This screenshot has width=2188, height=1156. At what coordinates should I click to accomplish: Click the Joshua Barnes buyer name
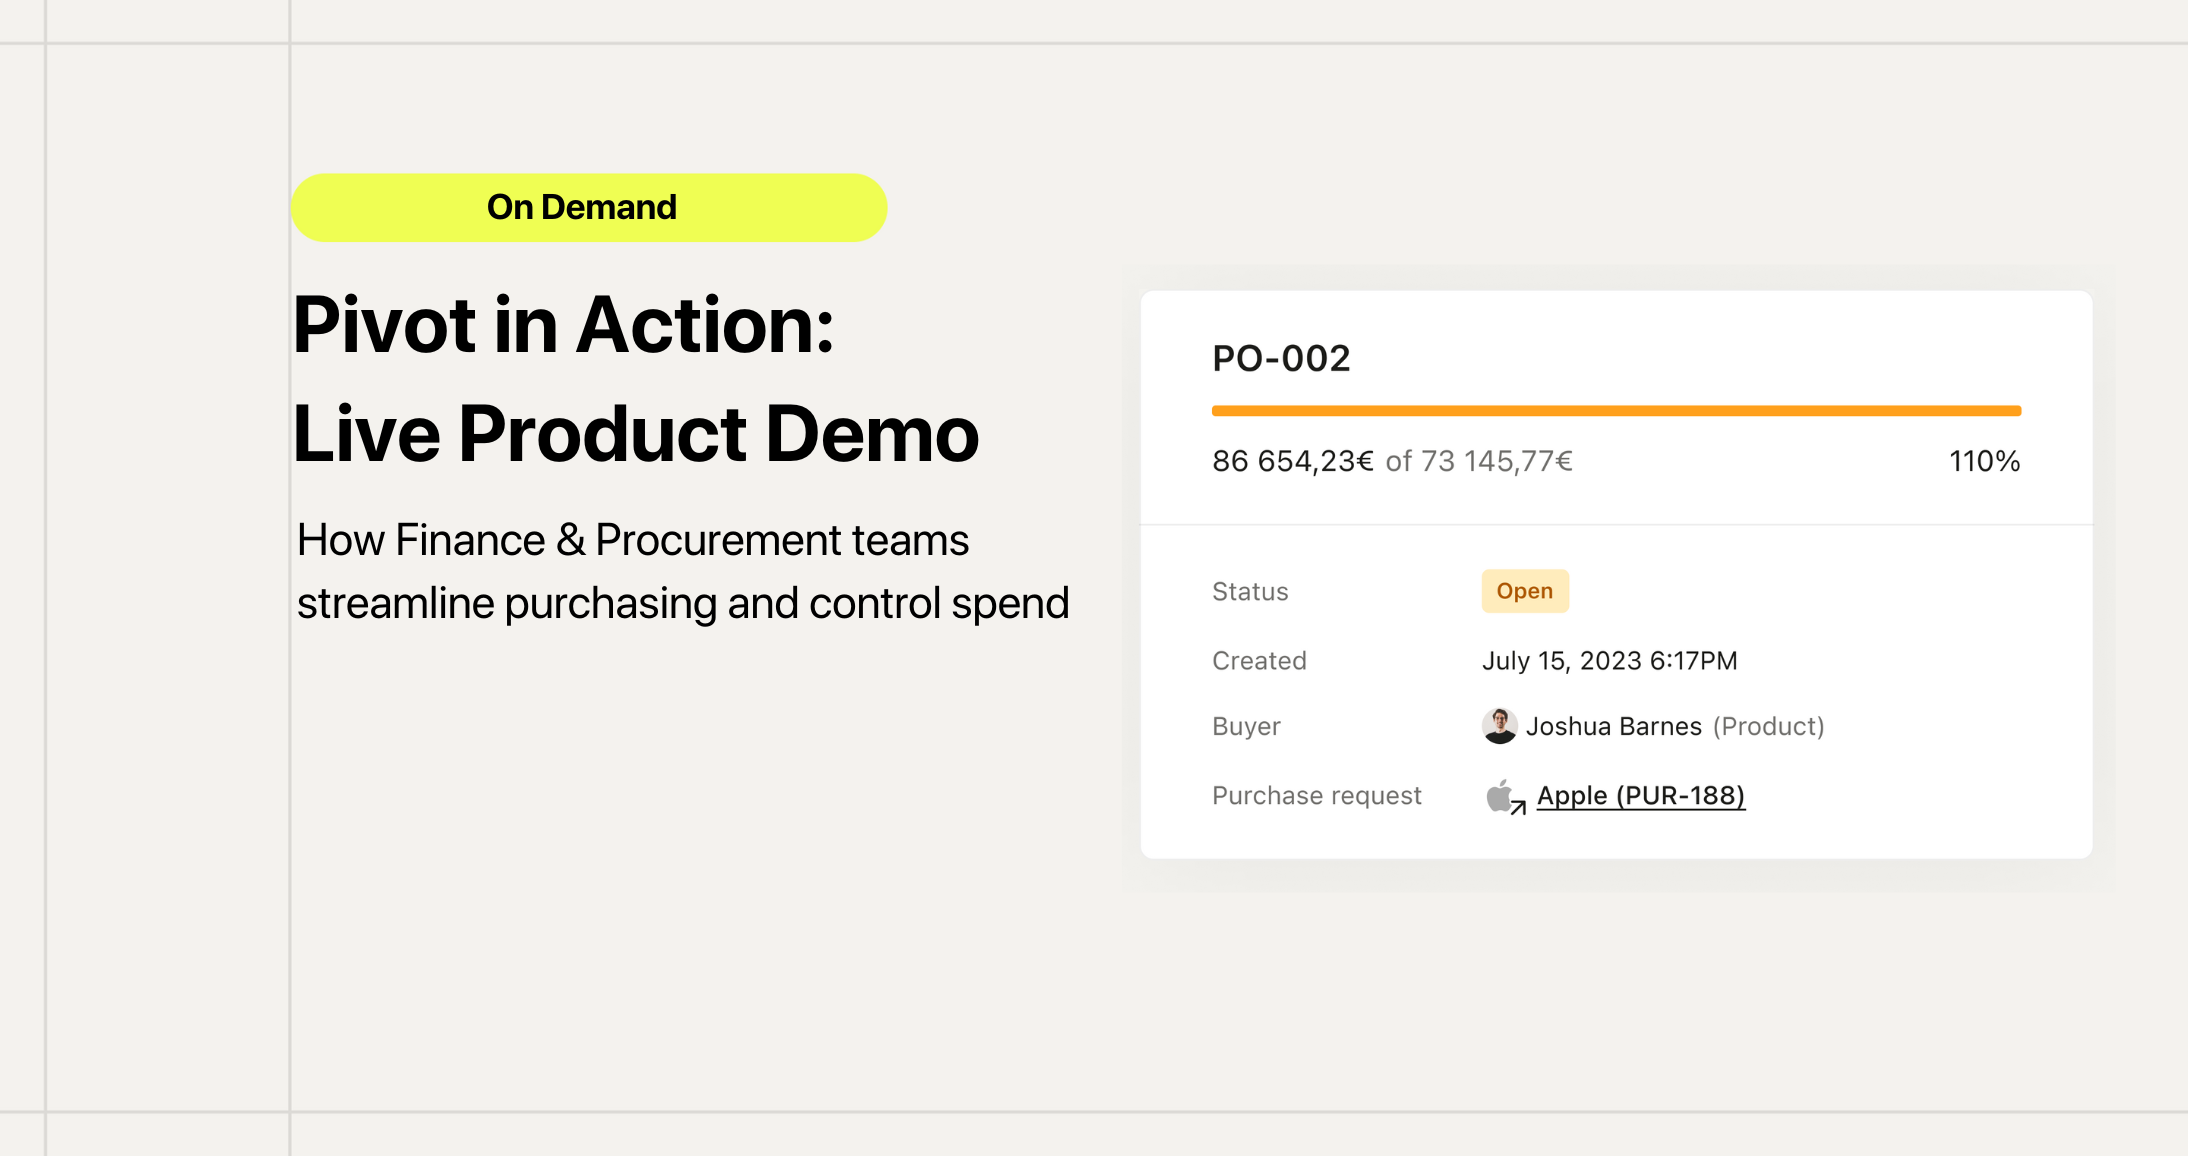pyautogui.click(x=1613, y=726)
